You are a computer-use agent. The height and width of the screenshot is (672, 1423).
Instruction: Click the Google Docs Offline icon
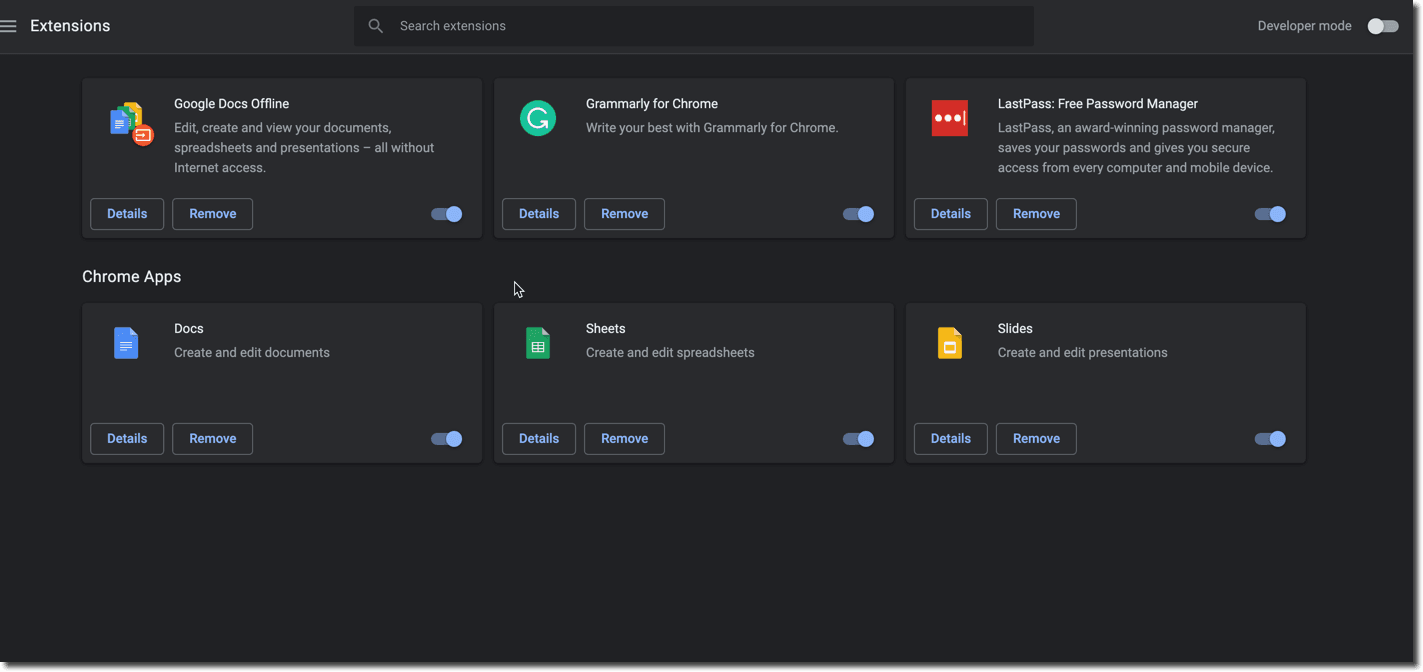tap(131, 123)
